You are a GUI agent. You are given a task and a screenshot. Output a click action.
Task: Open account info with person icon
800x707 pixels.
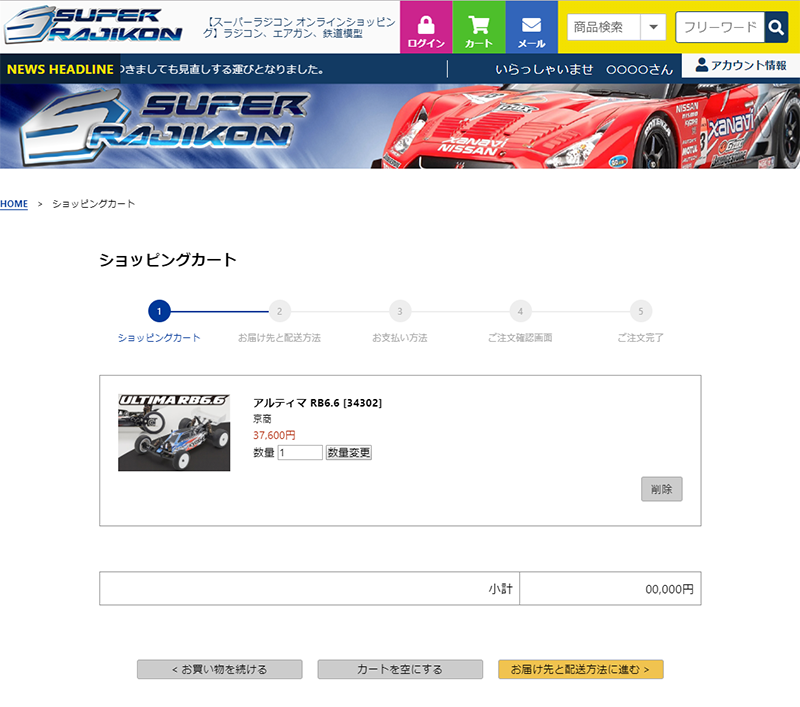coord(741,65)
